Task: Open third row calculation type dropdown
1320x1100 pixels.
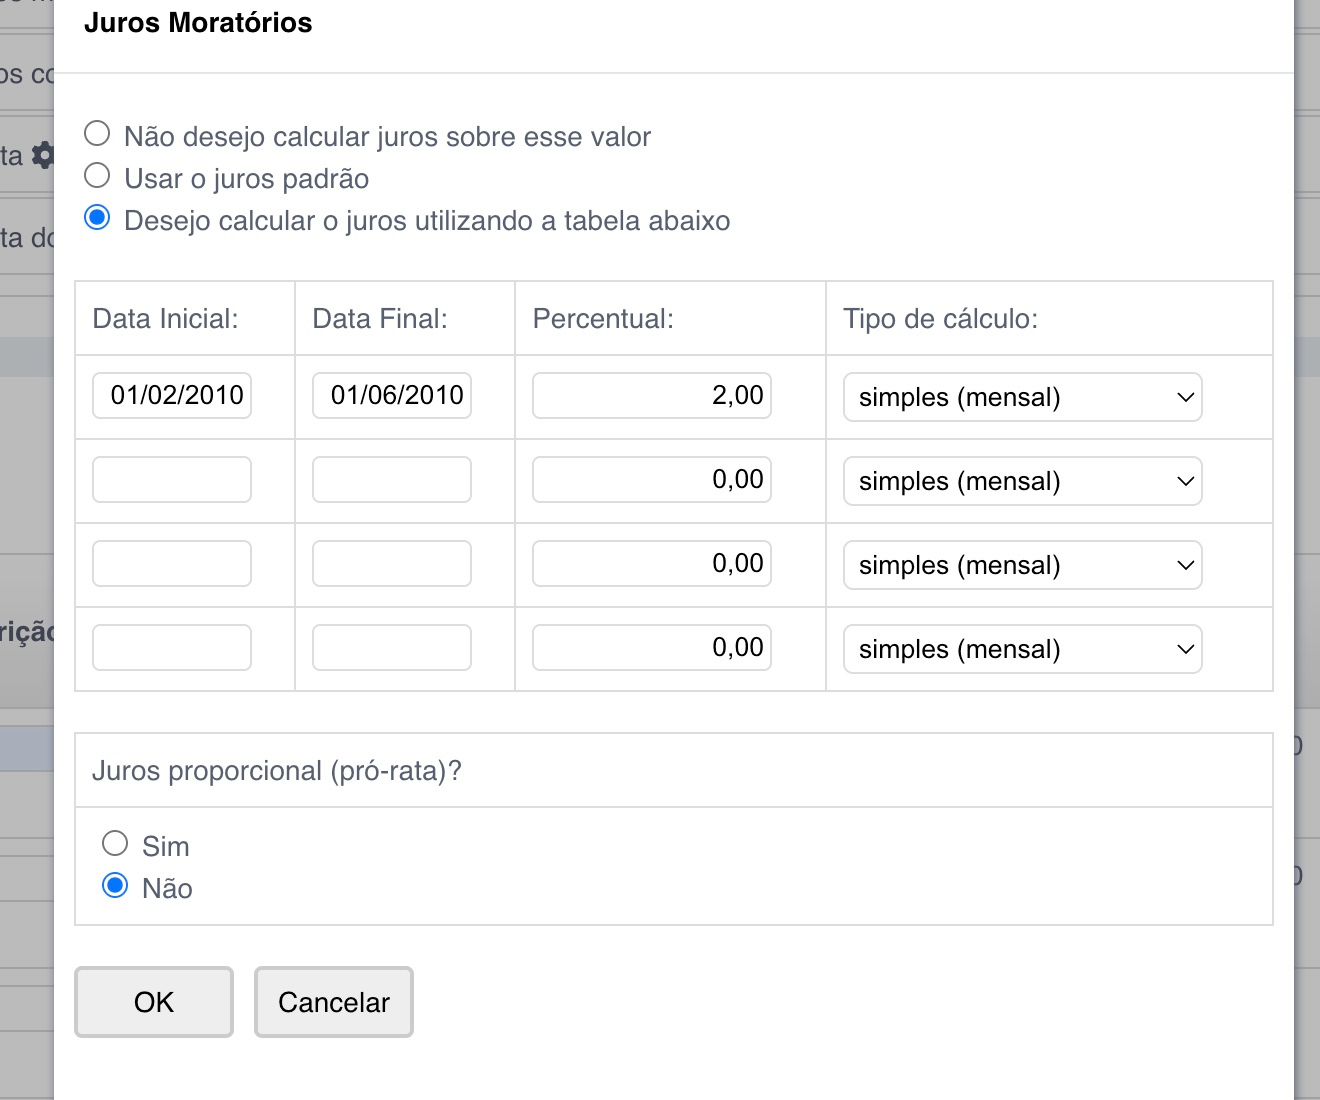Action: pyautogui.click(x=1022, y=565)
